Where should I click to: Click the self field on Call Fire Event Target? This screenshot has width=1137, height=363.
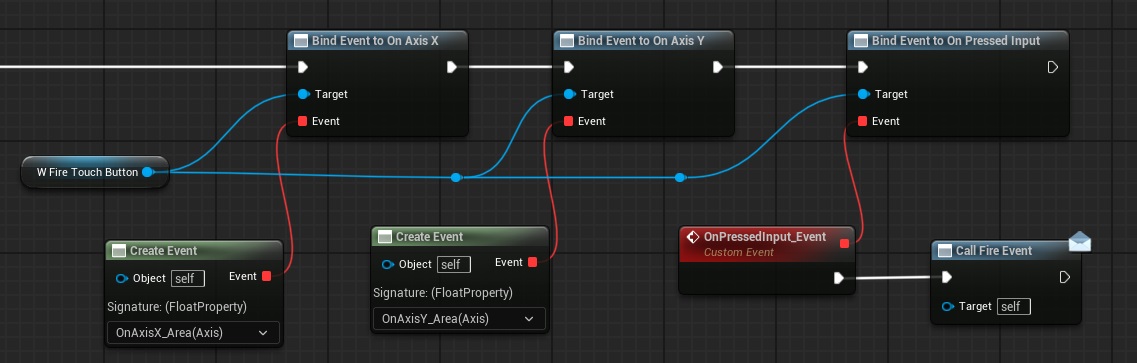pyautogui.click(x=1014, y=306)
